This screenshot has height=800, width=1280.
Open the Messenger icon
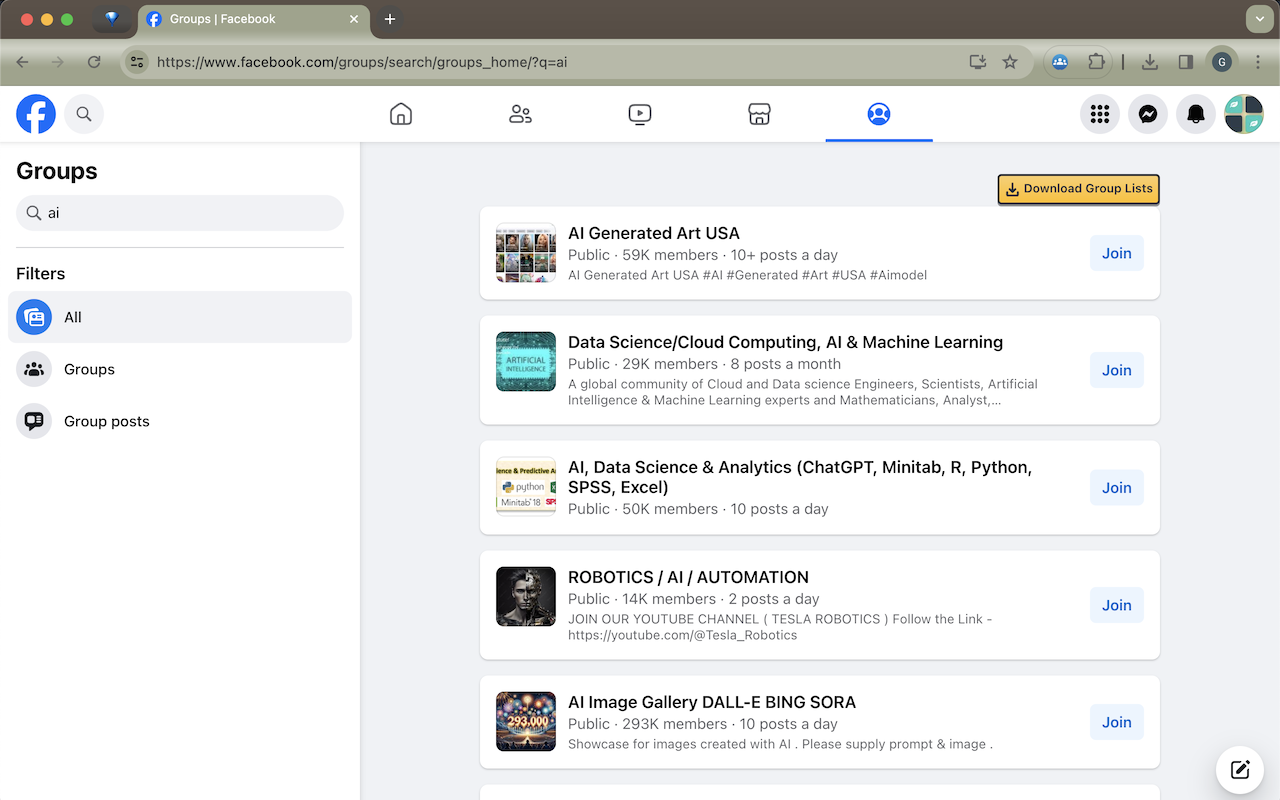coord(1148,114)
